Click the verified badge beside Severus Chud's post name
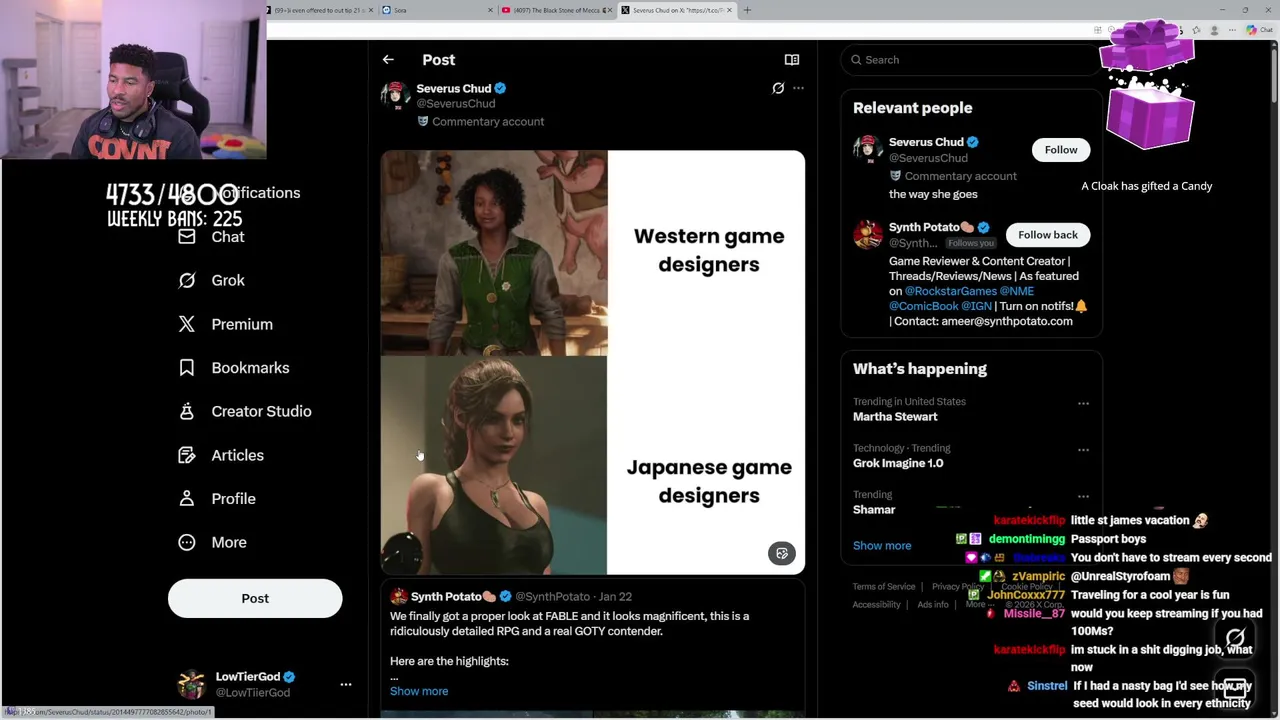The image size is (1280, 720). coord(500,88)
